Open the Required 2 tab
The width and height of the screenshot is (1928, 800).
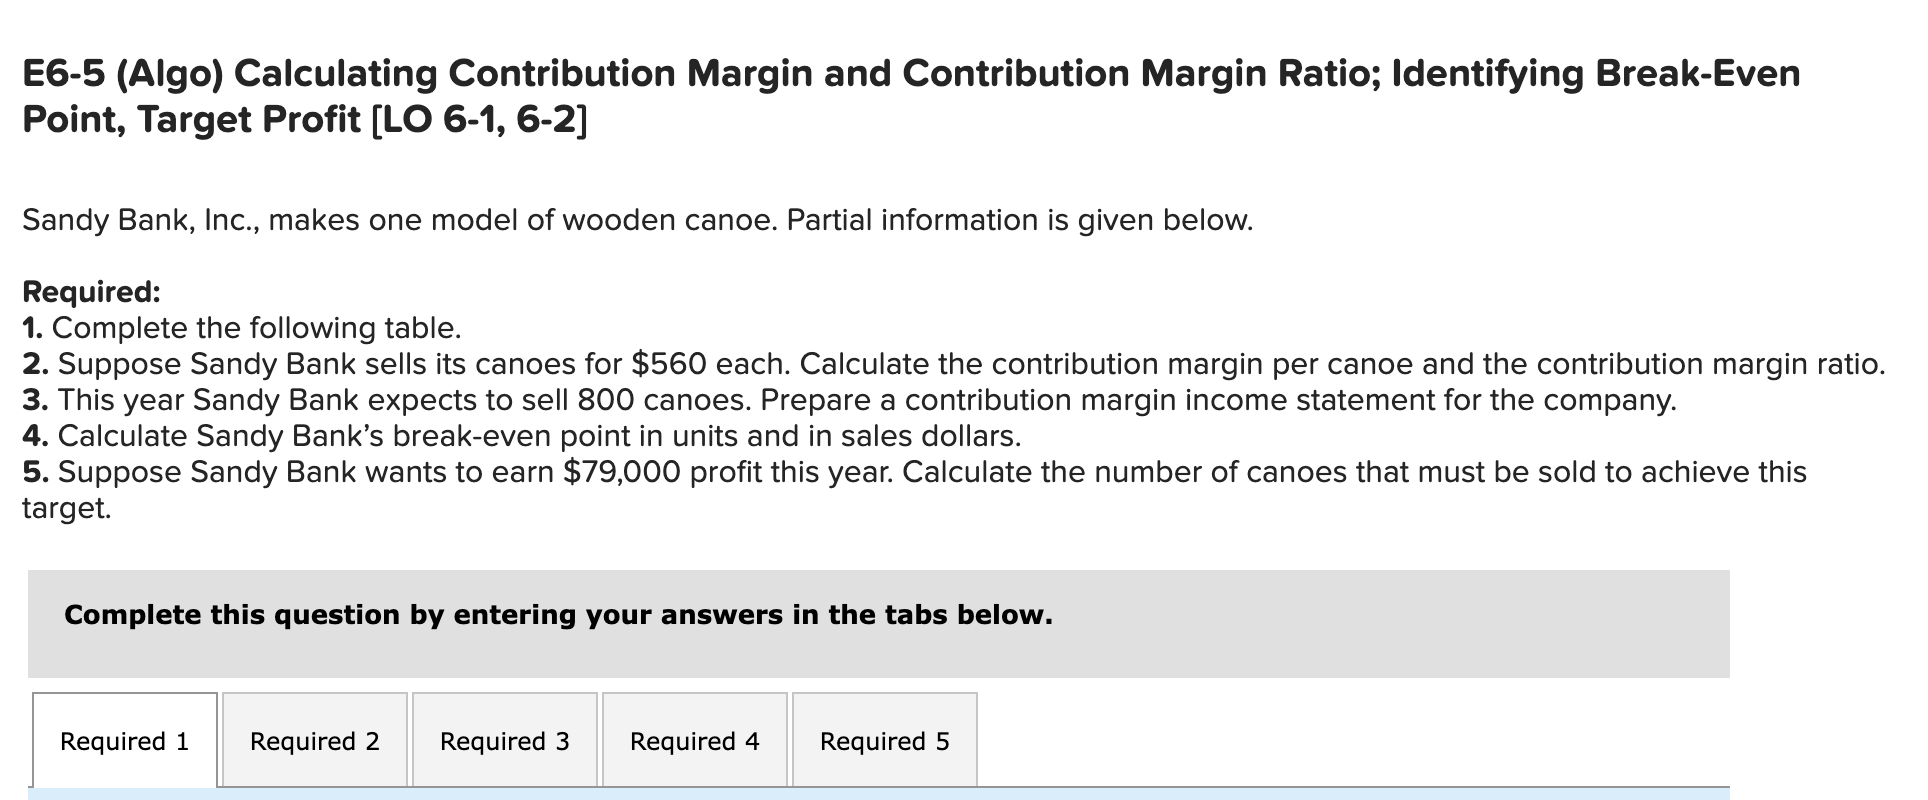coord(314,740)
